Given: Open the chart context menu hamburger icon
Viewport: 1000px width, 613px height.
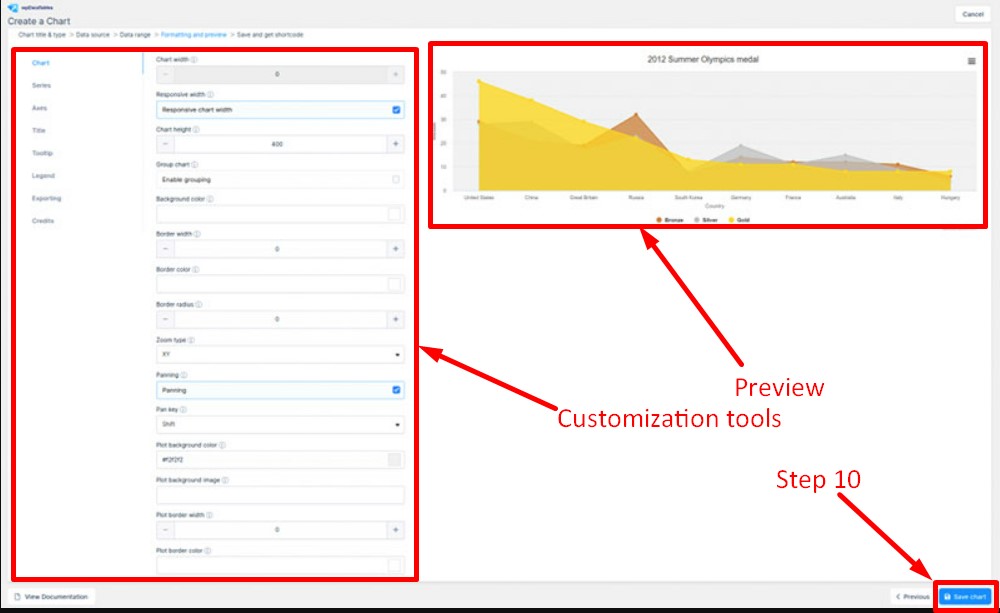Looking at the screenshot, I should click(971, 61).
